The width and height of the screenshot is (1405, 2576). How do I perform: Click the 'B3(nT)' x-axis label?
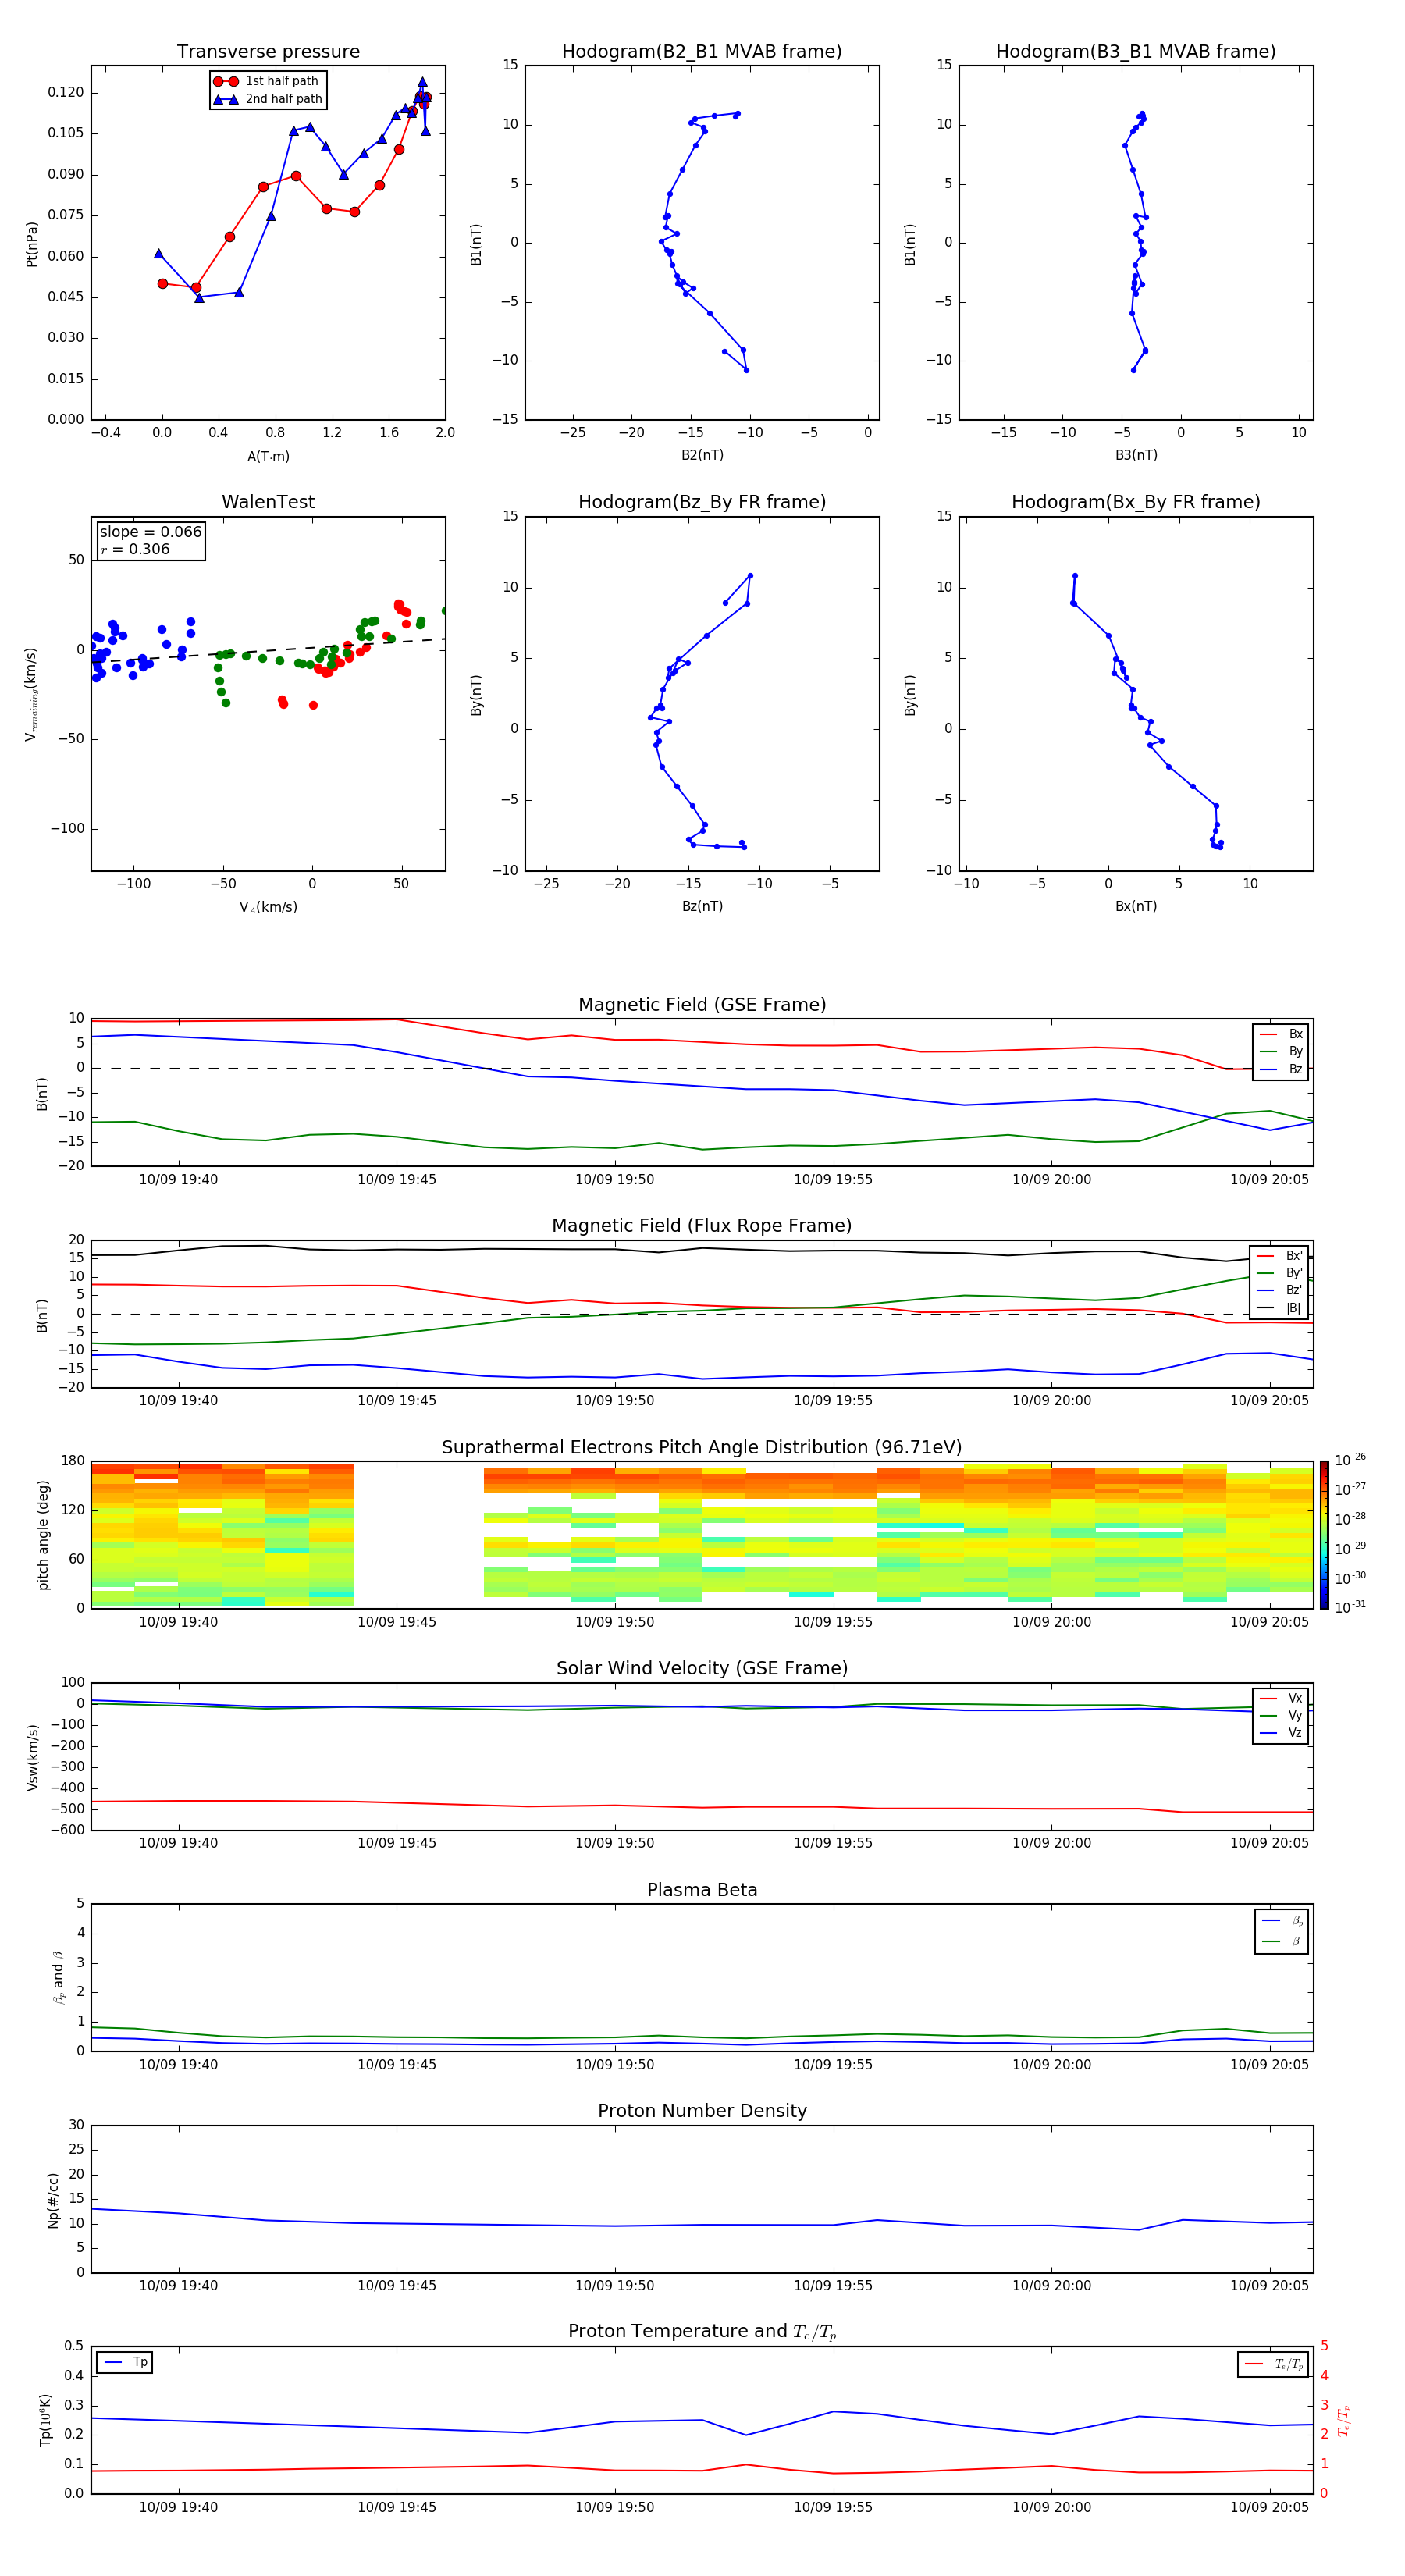pyautogui.click(x=1136, y=455)
